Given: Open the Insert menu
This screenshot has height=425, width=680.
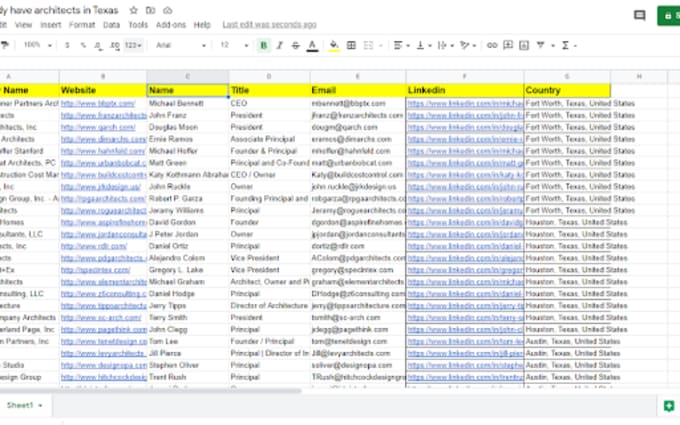Looking at the screenshot, I should pyautogui.click(x=51, y=25).
